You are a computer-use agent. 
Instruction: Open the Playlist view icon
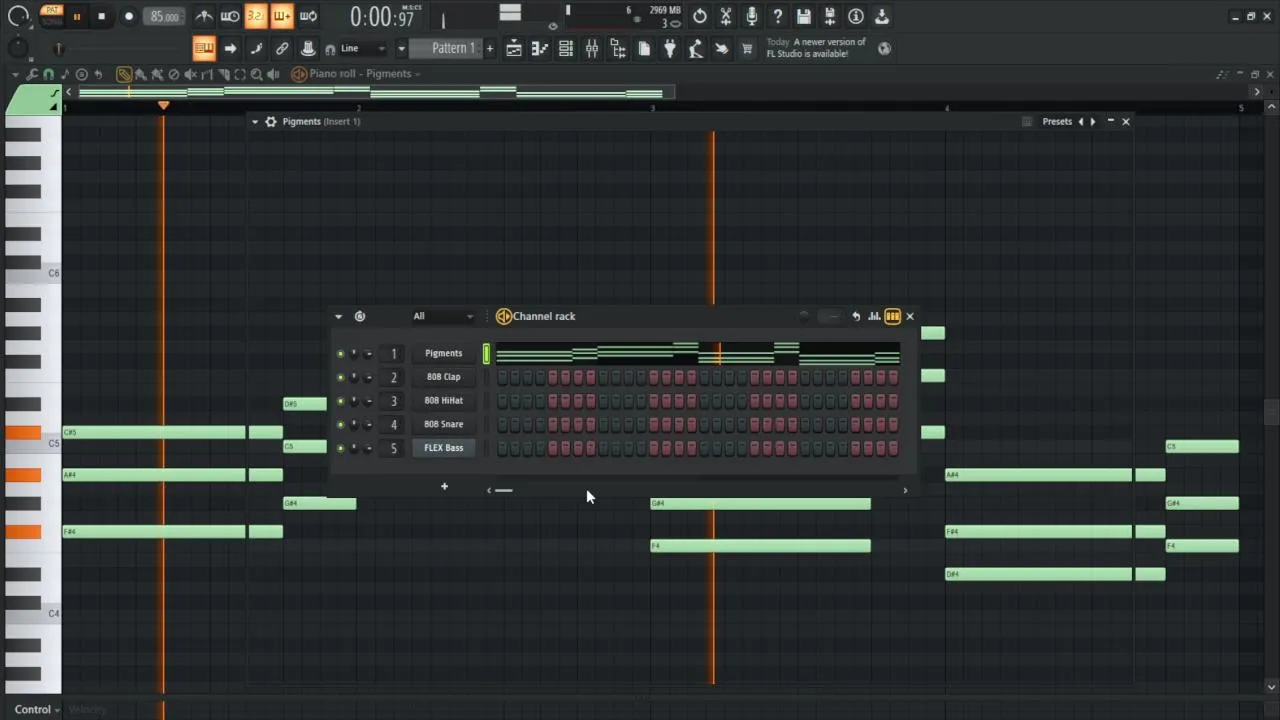point(514,48)
